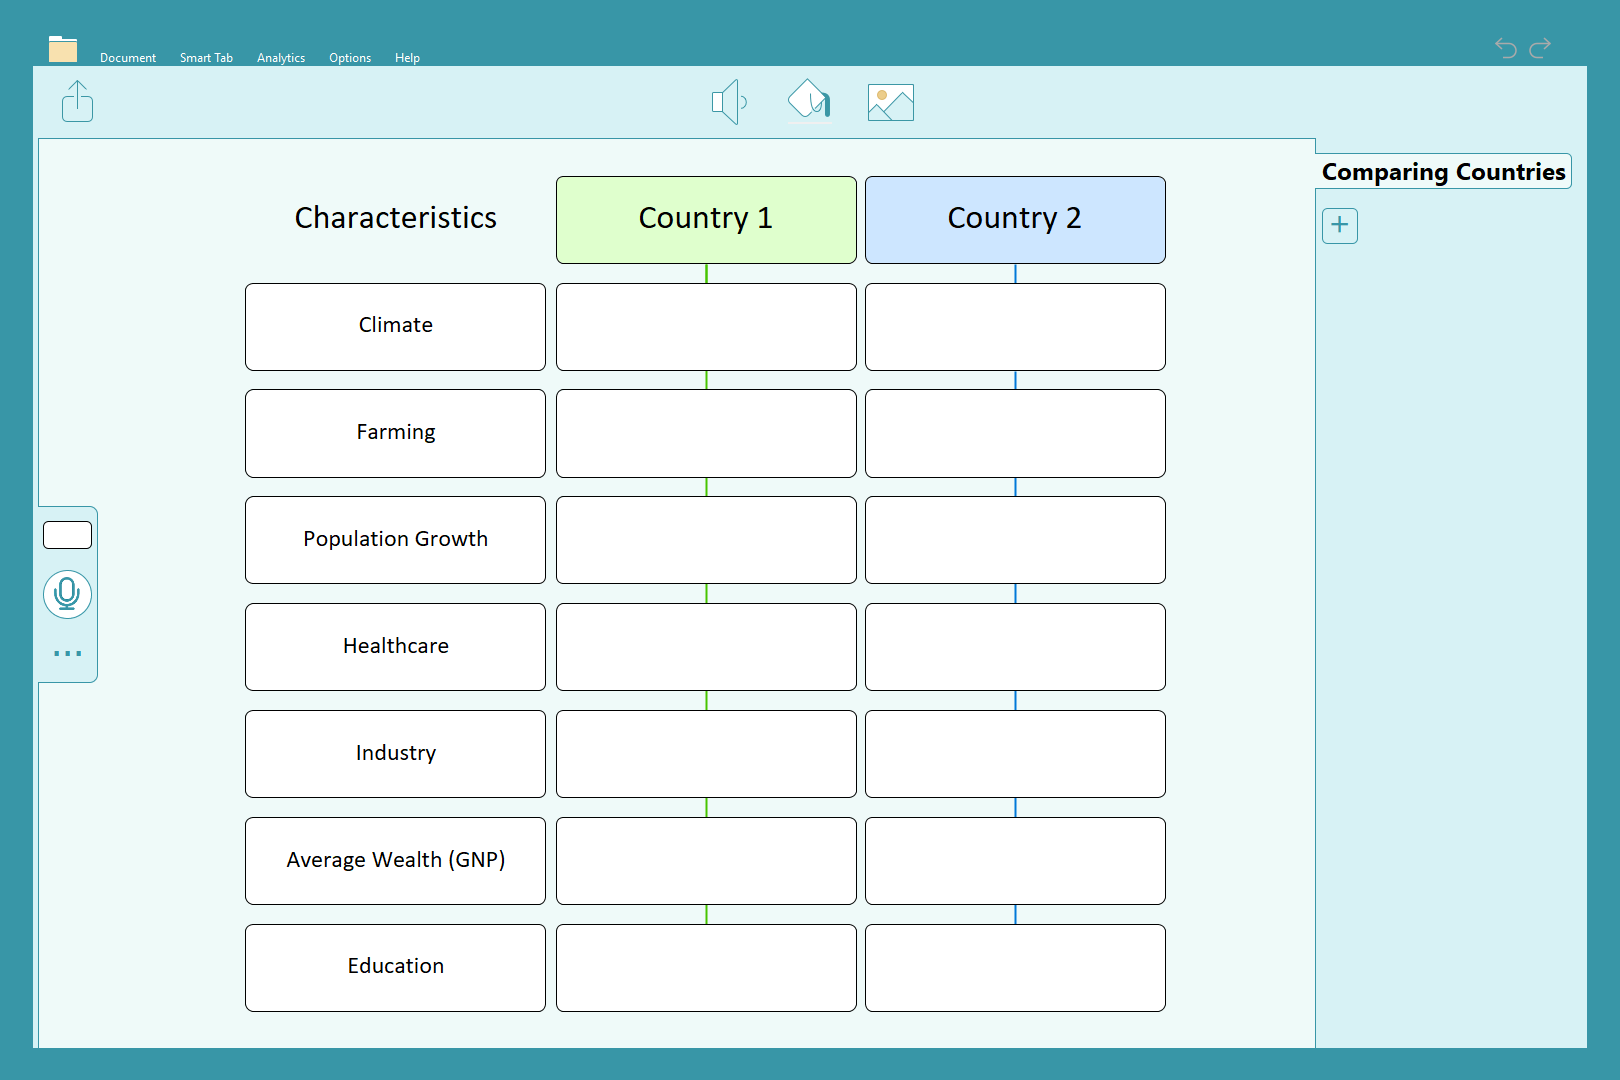
Task: Open the Smart Tab menu
Action: [206, 58]
